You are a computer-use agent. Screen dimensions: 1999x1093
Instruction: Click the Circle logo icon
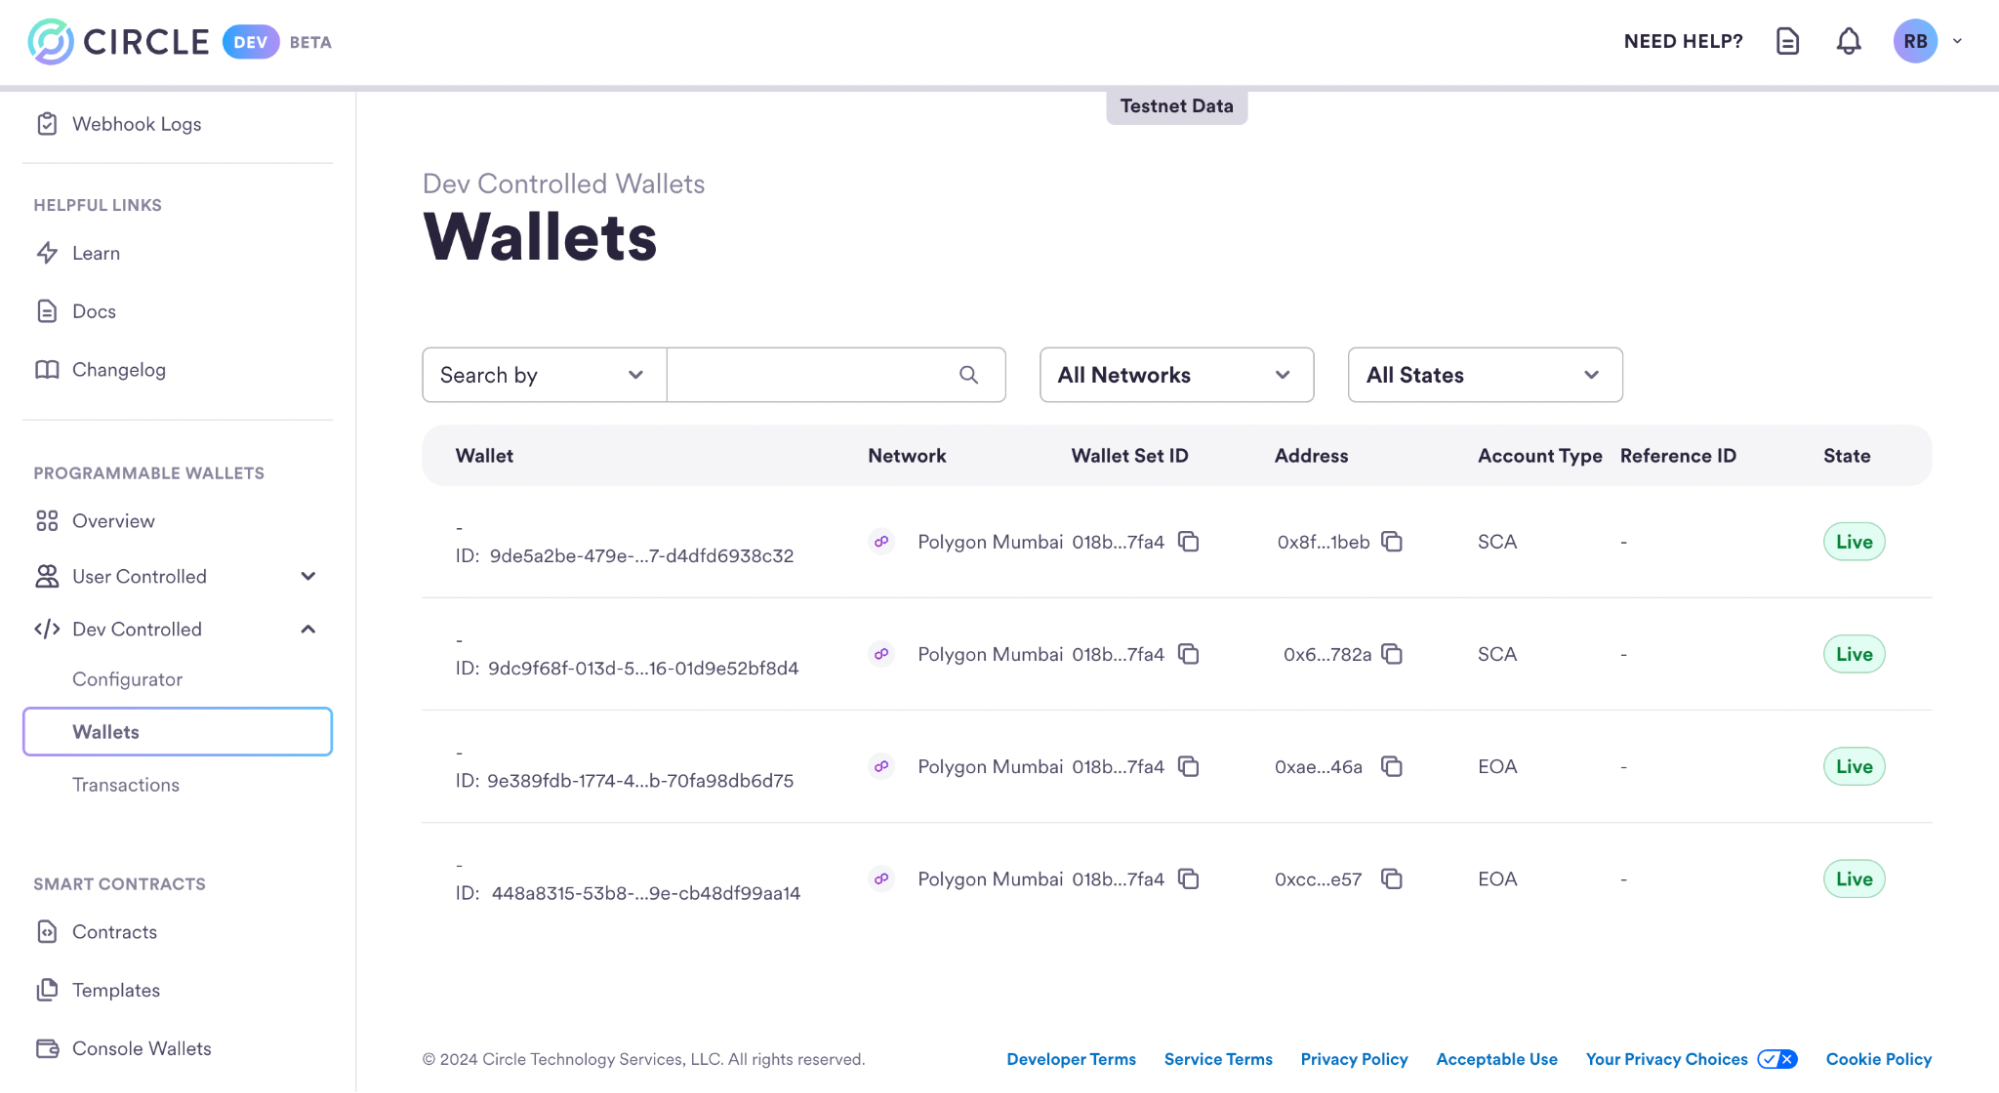(50, 41)
